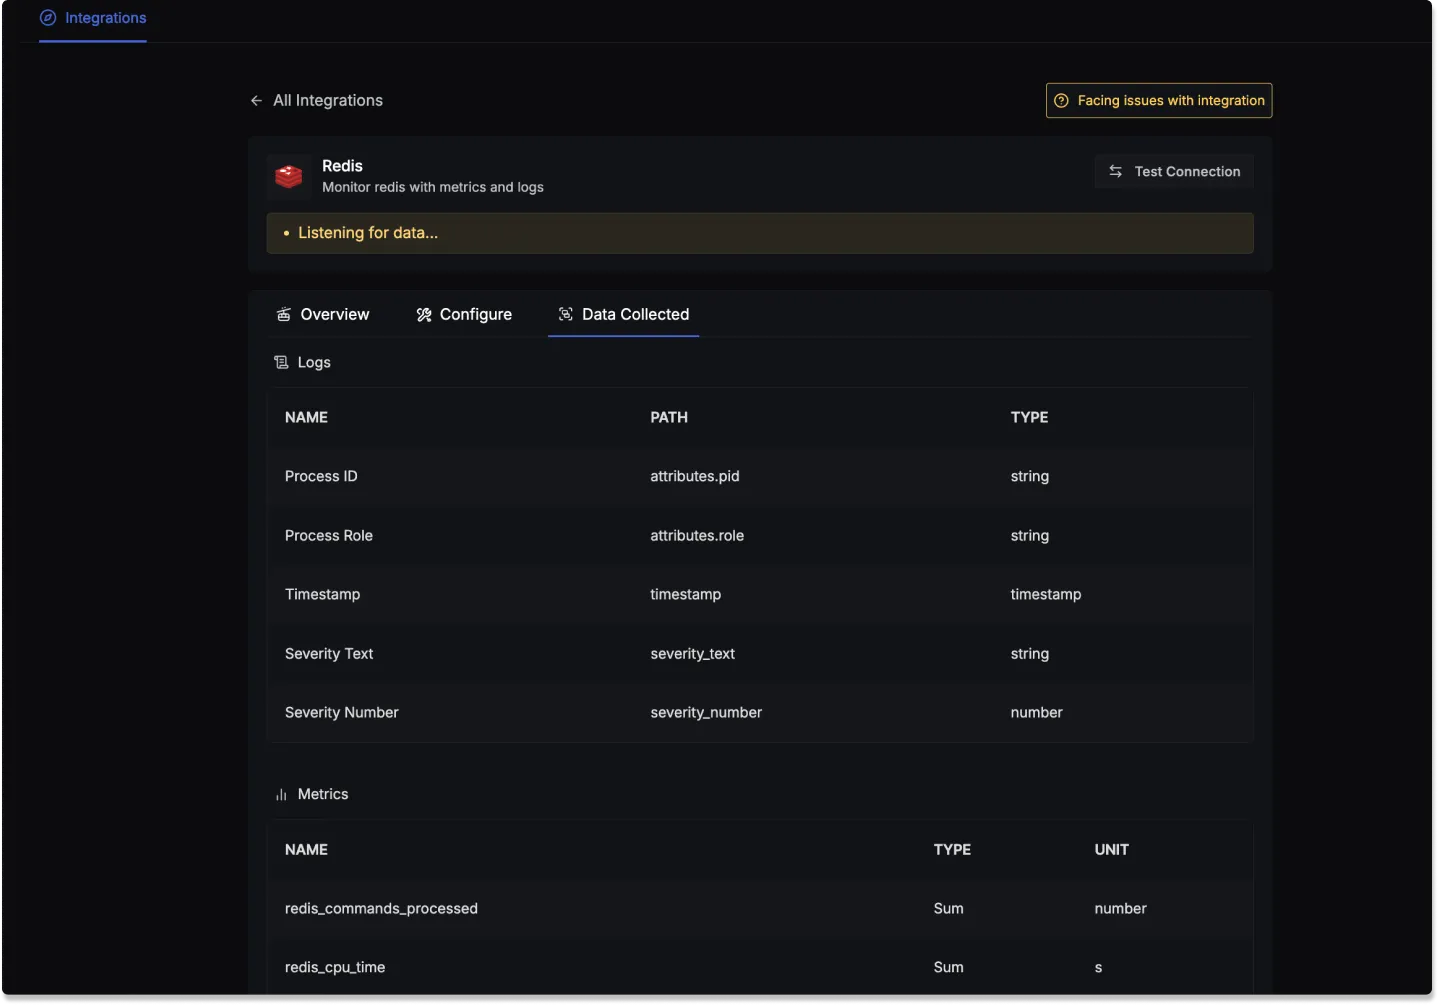Image resolution: width=1438 pixels, height=1005 pixels.
Task: Click the PATH column header
Action: pyautogui.click(x=669, y=418)
